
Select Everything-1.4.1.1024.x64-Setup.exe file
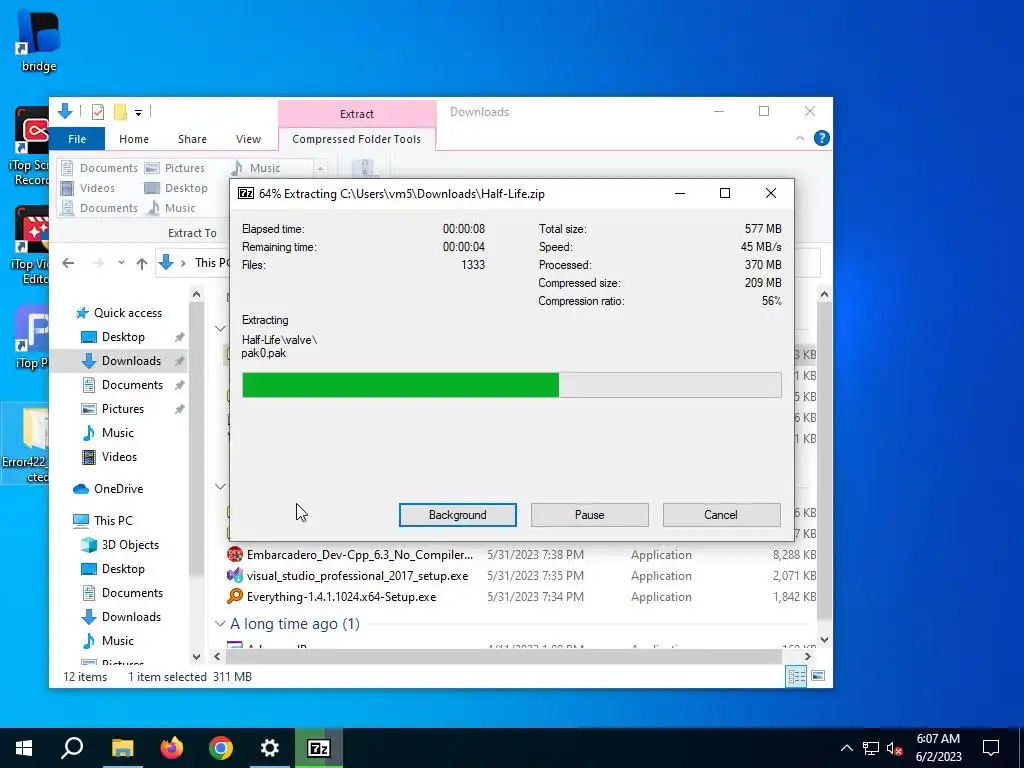pyautogui.click(x=341, y=596)
